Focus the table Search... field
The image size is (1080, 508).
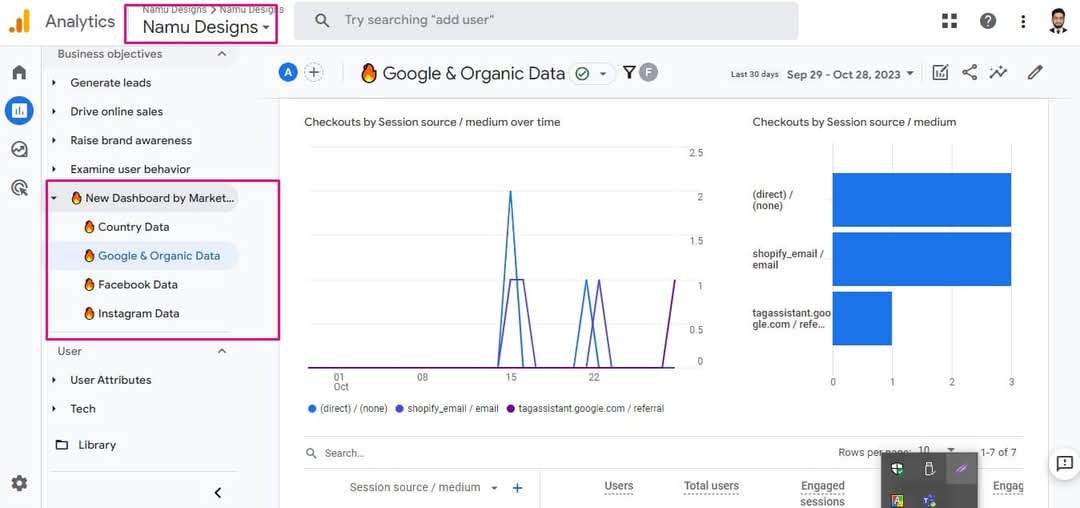click(x=344, y=453)
